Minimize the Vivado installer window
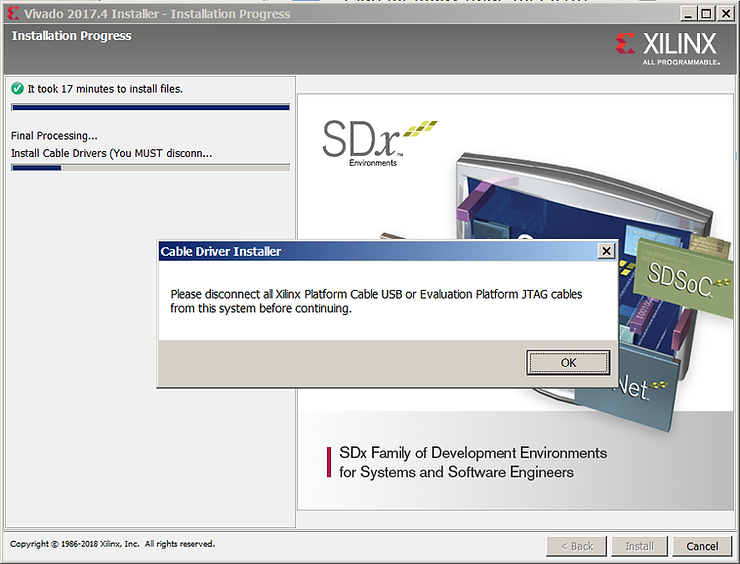The height and width of the screenshot is (564, 740). (x=689, y=13)
